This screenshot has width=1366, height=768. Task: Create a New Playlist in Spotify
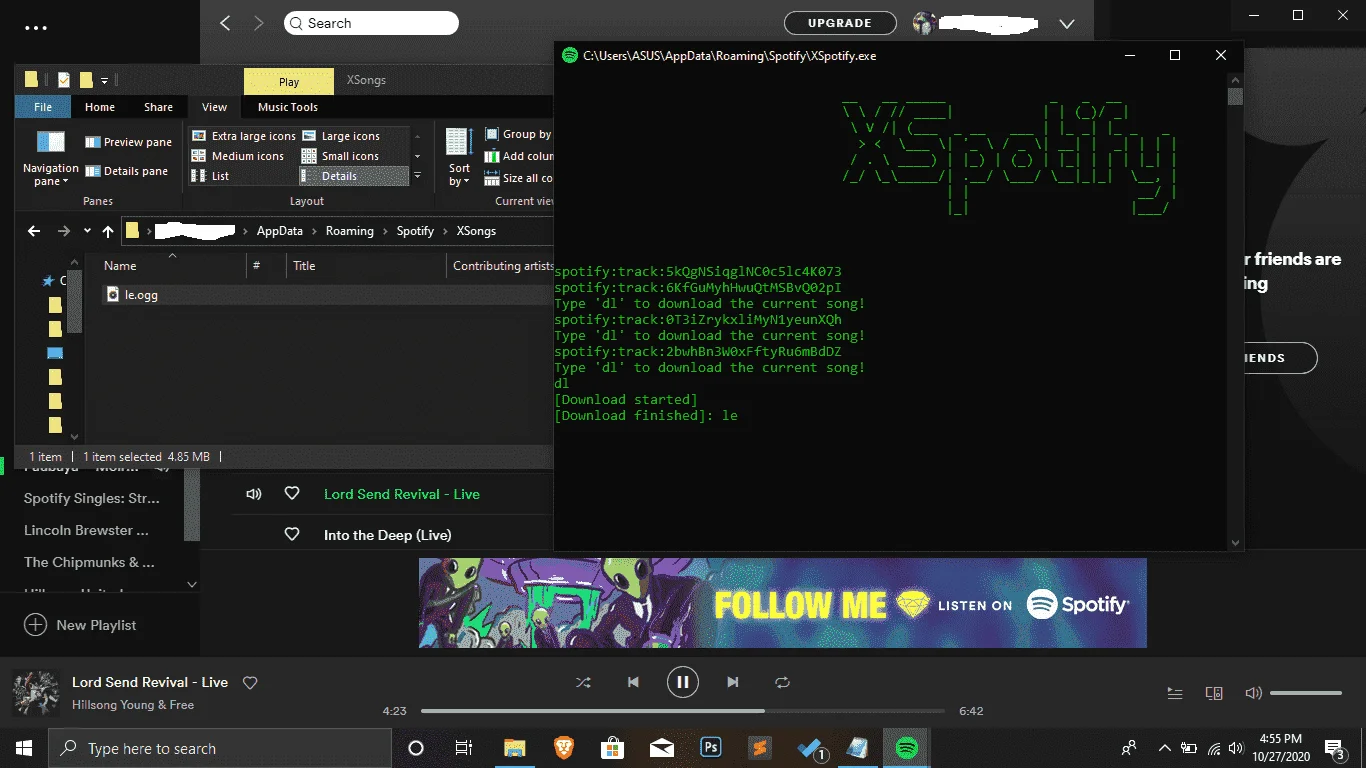tap(80, 625)
